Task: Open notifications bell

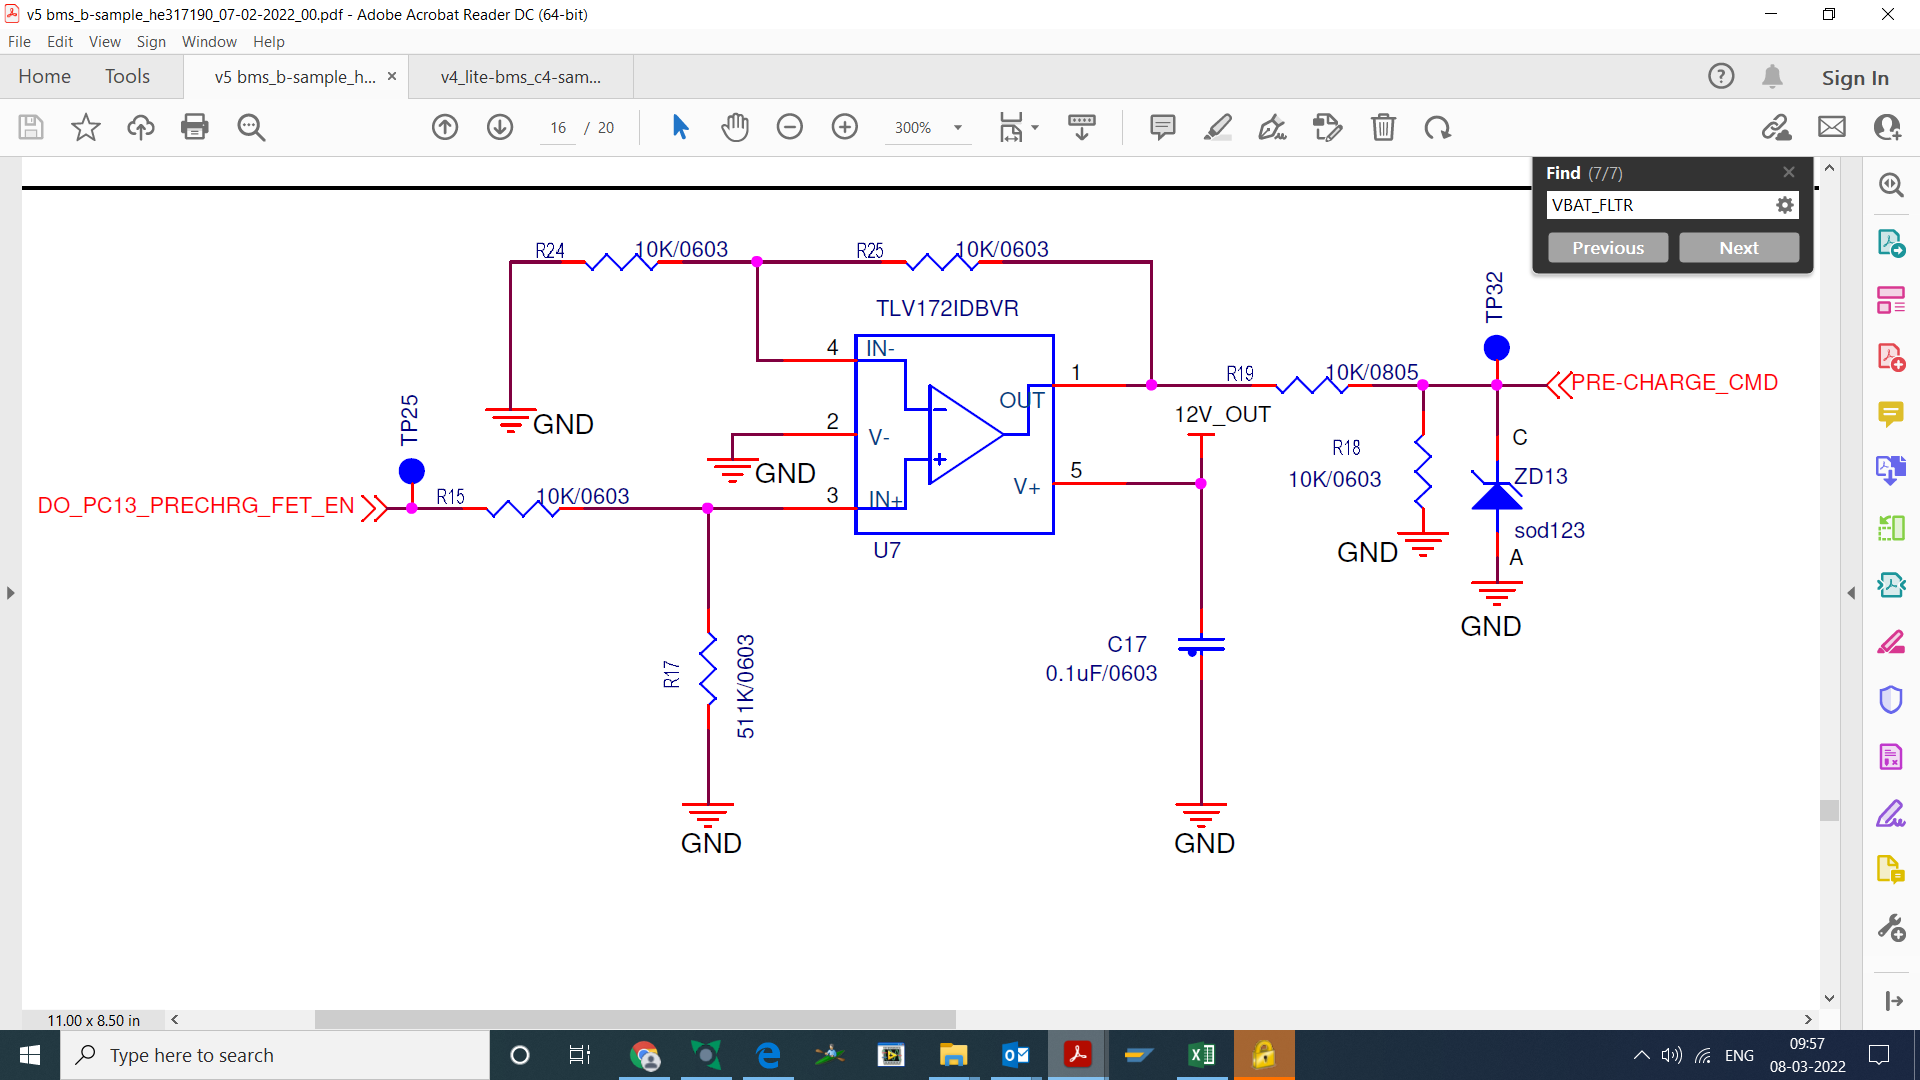Action: point(1773,76)
